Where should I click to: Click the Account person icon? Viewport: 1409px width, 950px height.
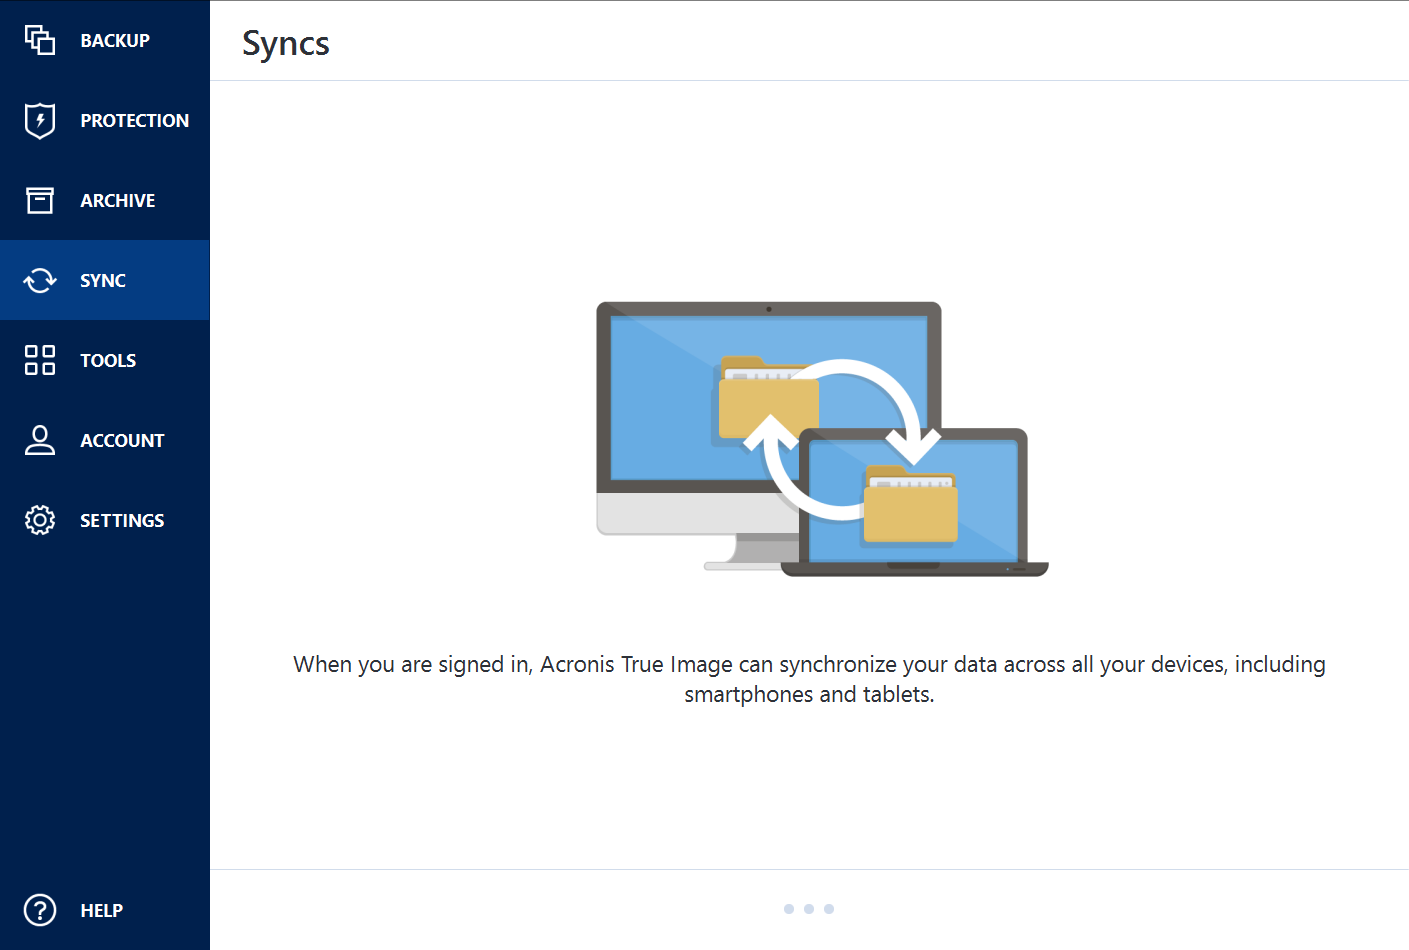click(x=40, y=440)
